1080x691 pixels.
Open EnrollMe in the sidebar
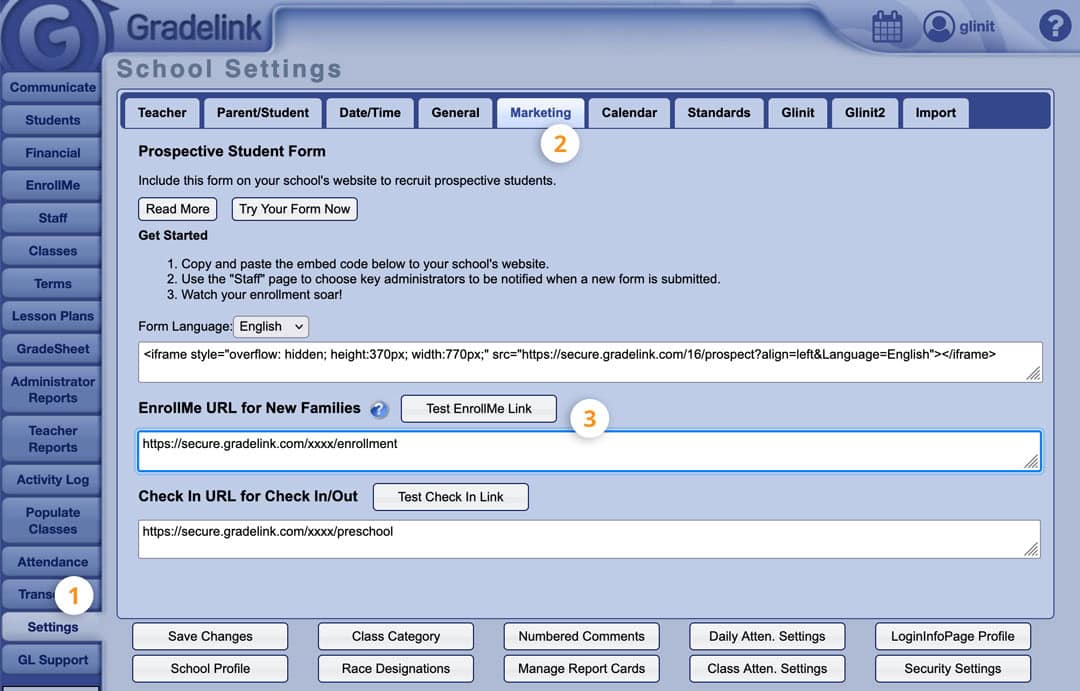(52, 185)
